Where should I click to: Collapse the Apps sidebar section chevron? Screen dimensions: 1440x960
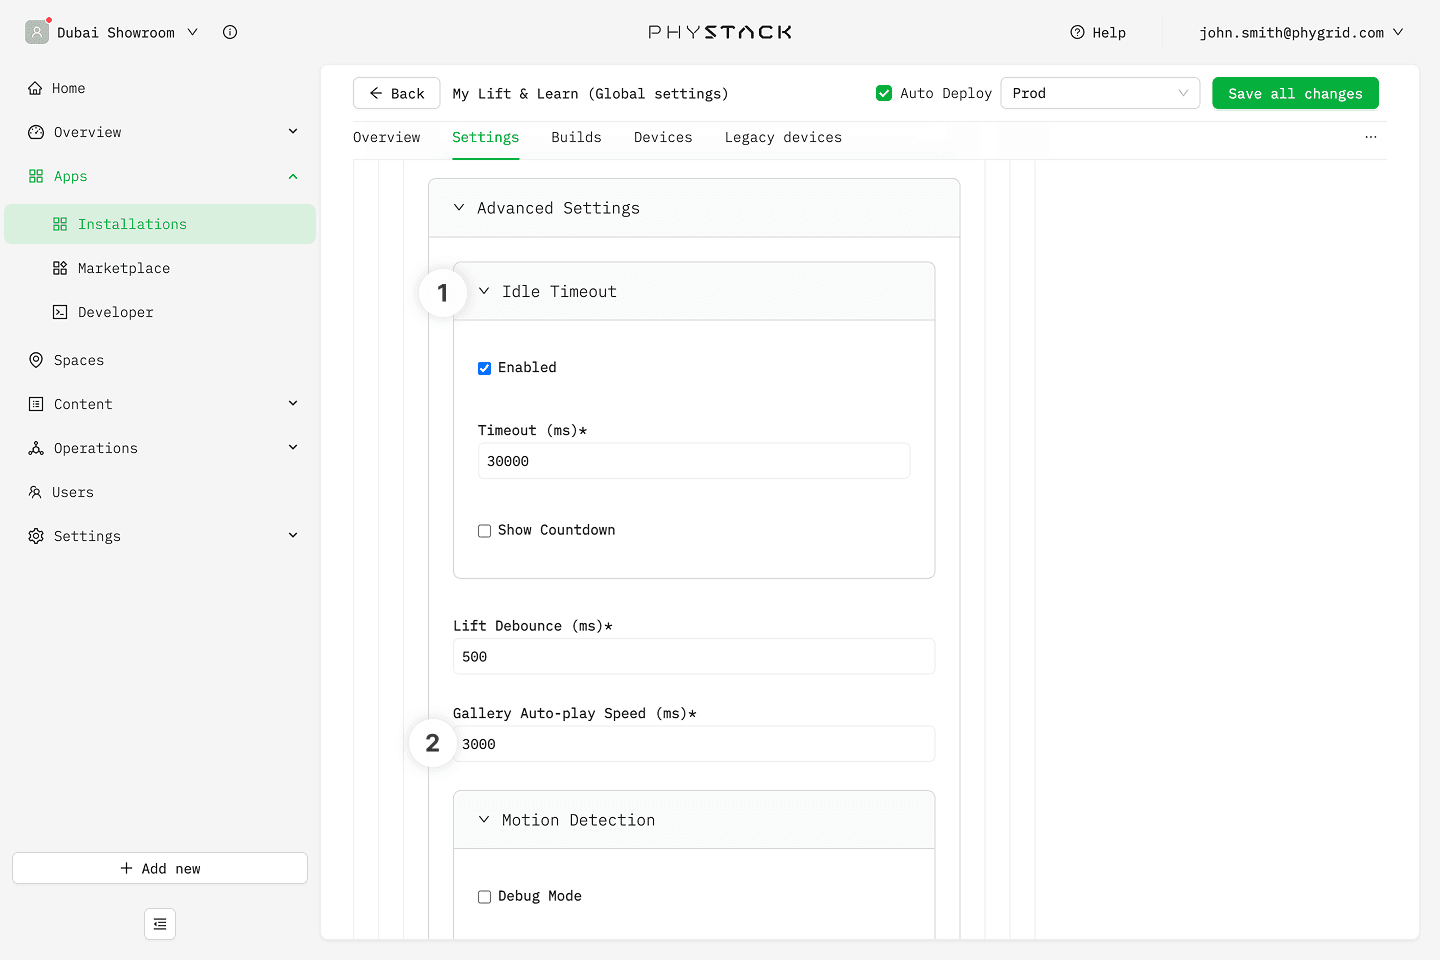293,176
